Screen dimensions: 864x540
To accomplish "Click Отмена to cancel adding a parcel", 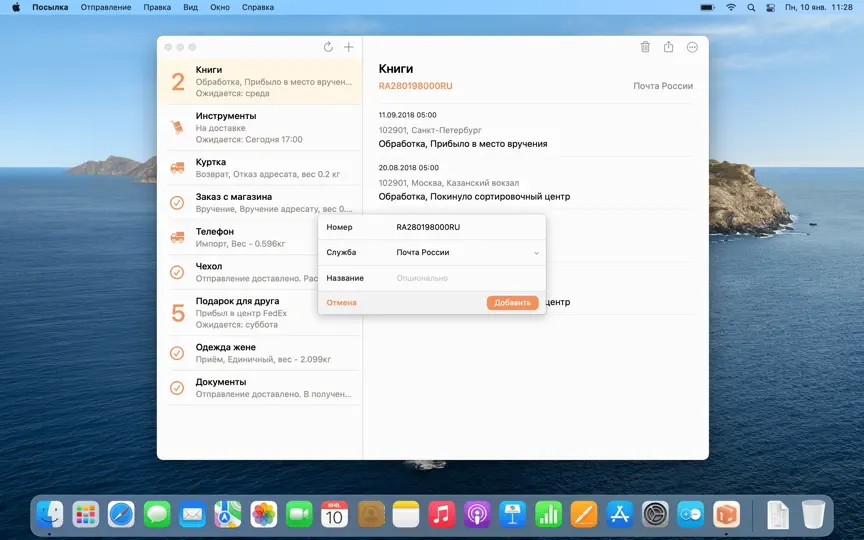I will click(x=342, y=303).
